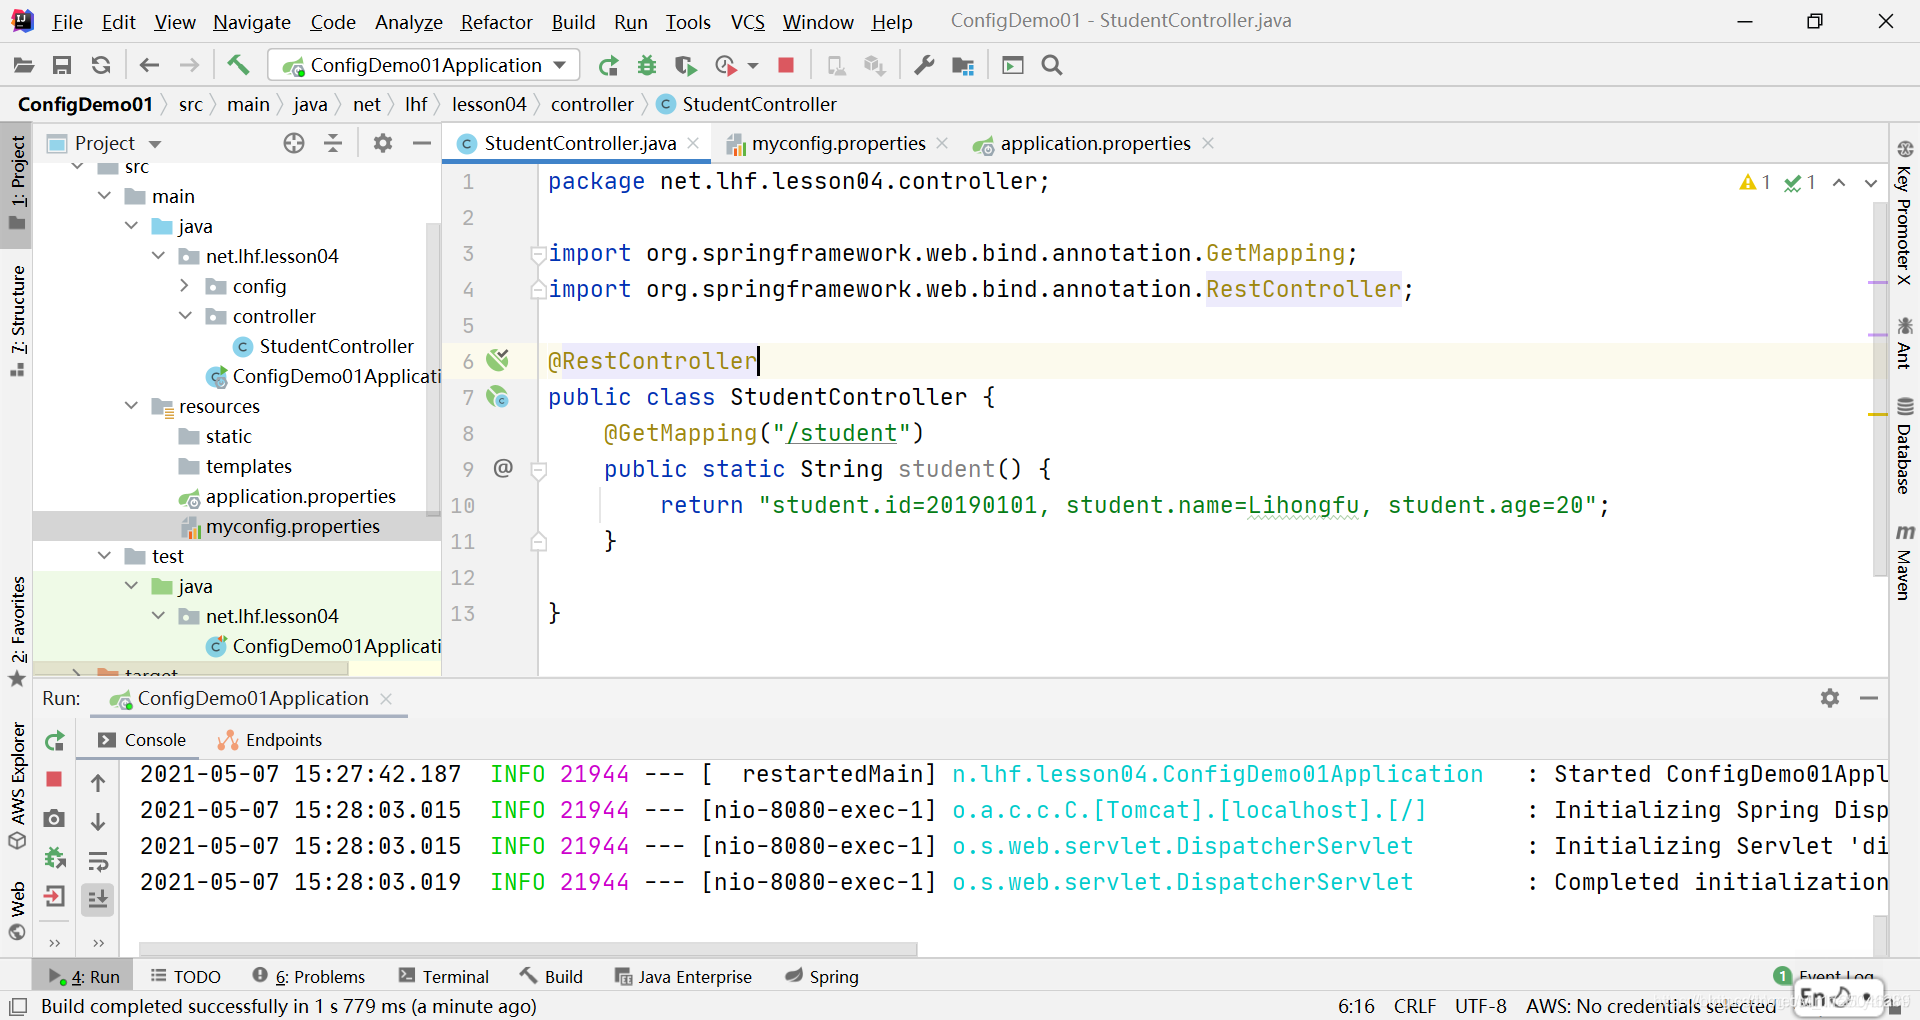Hide the Project panel with minus icon

(x=422, y=143)
